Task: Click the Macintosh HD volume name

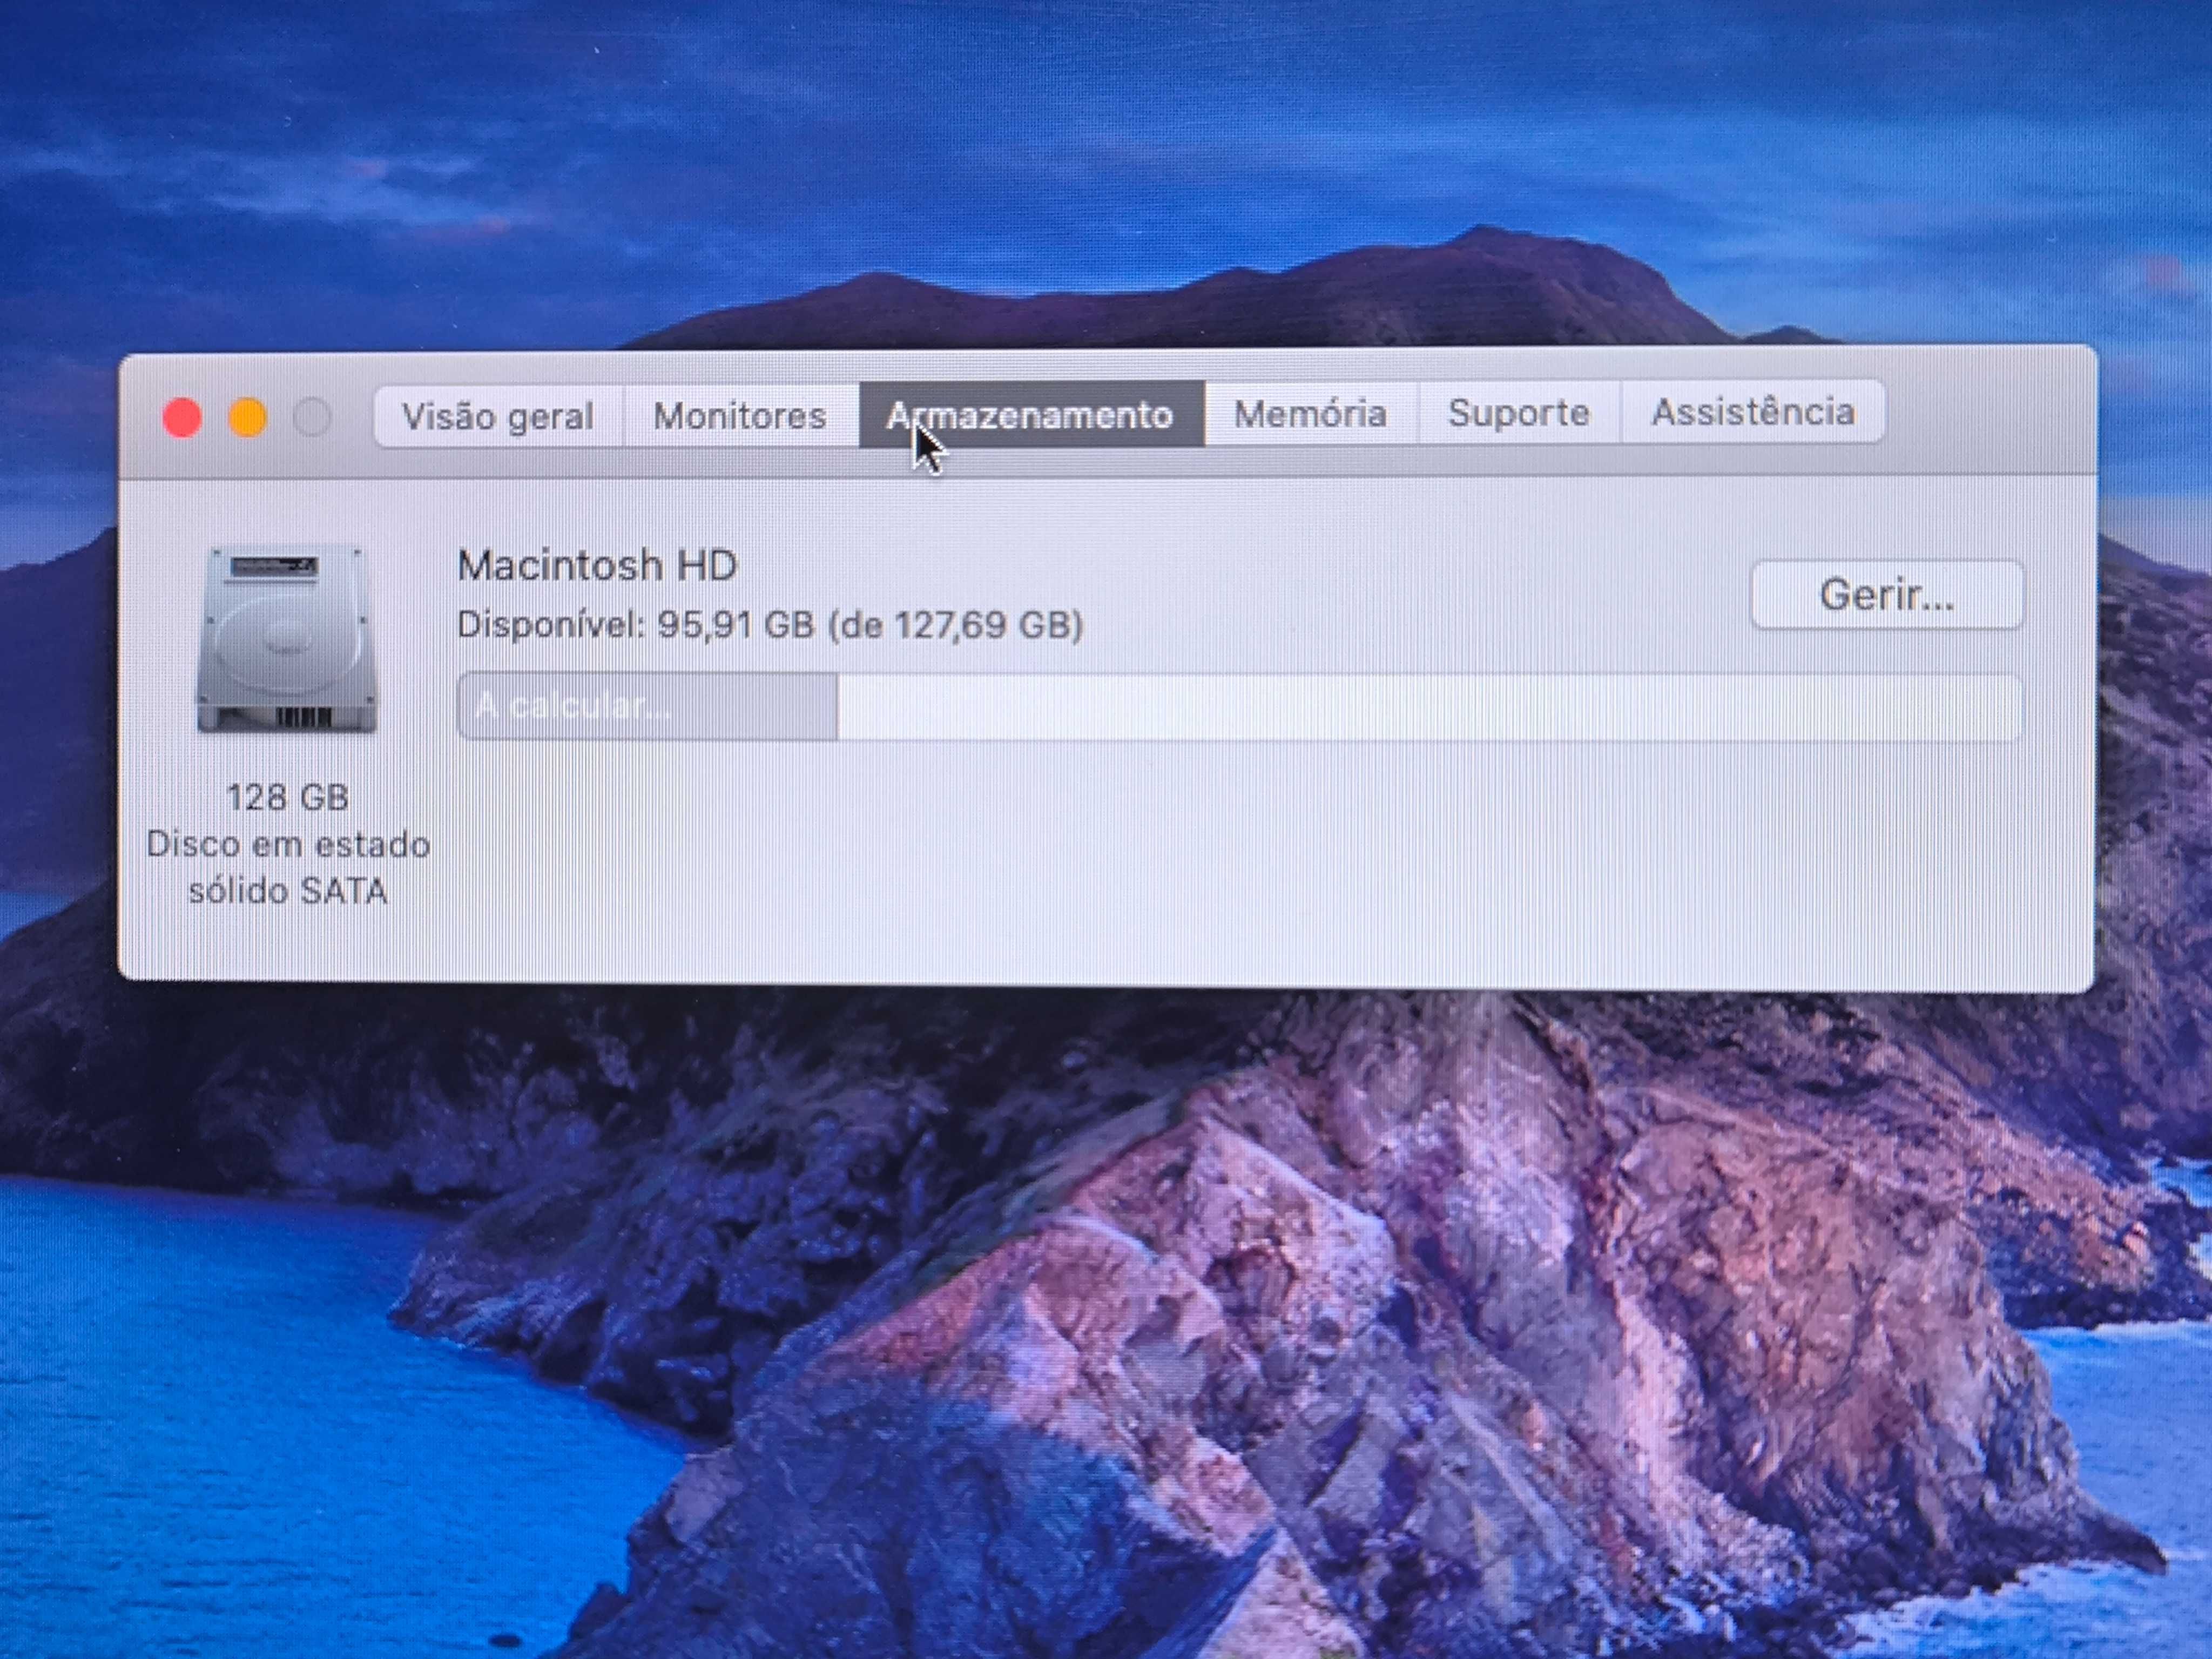Action: coord(597,566)
